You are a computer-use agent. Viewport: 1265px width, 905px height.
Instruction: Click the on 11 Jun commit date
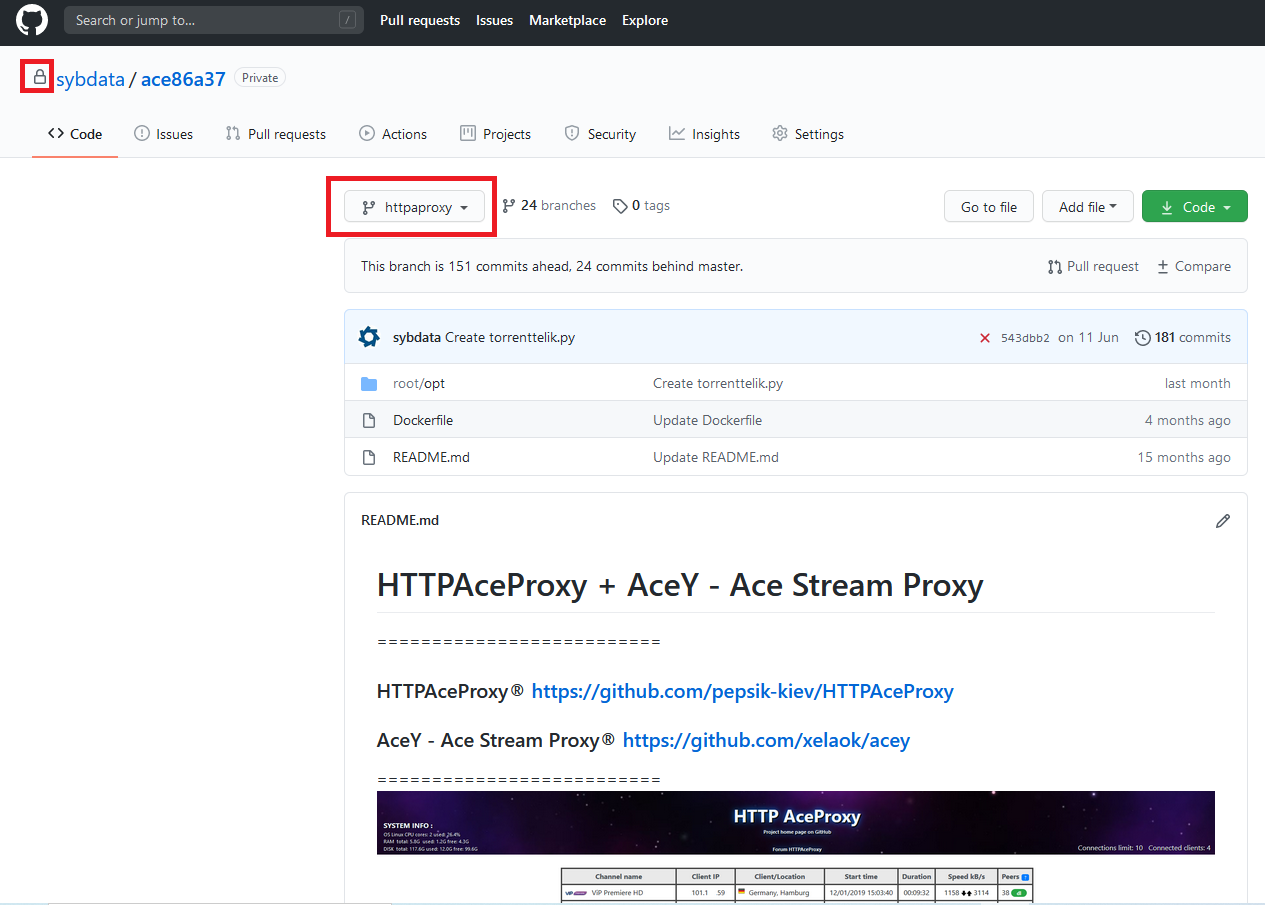point(1088,337)
